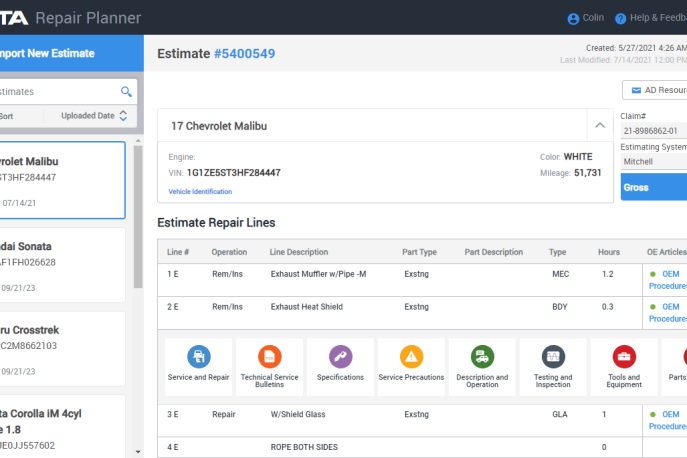Open Colin user account menu
The width and height of the screenshot is (687, 458).
[x=586, y=18]
